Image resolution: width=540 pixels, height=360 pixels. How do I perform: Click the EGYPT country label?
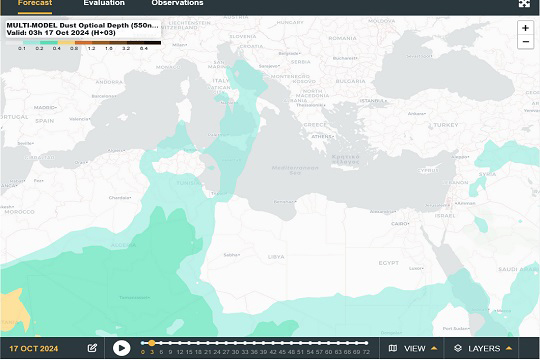[x=389, y=263]
